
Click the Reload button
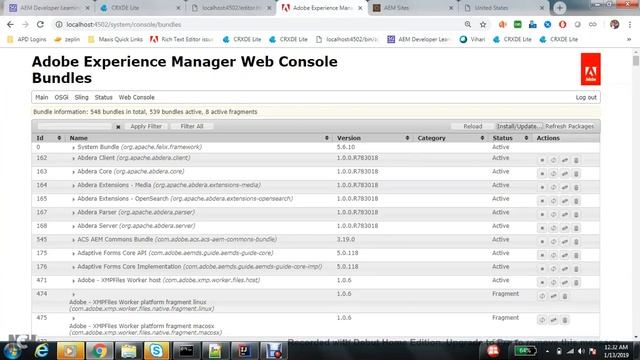tap(473, 127)
